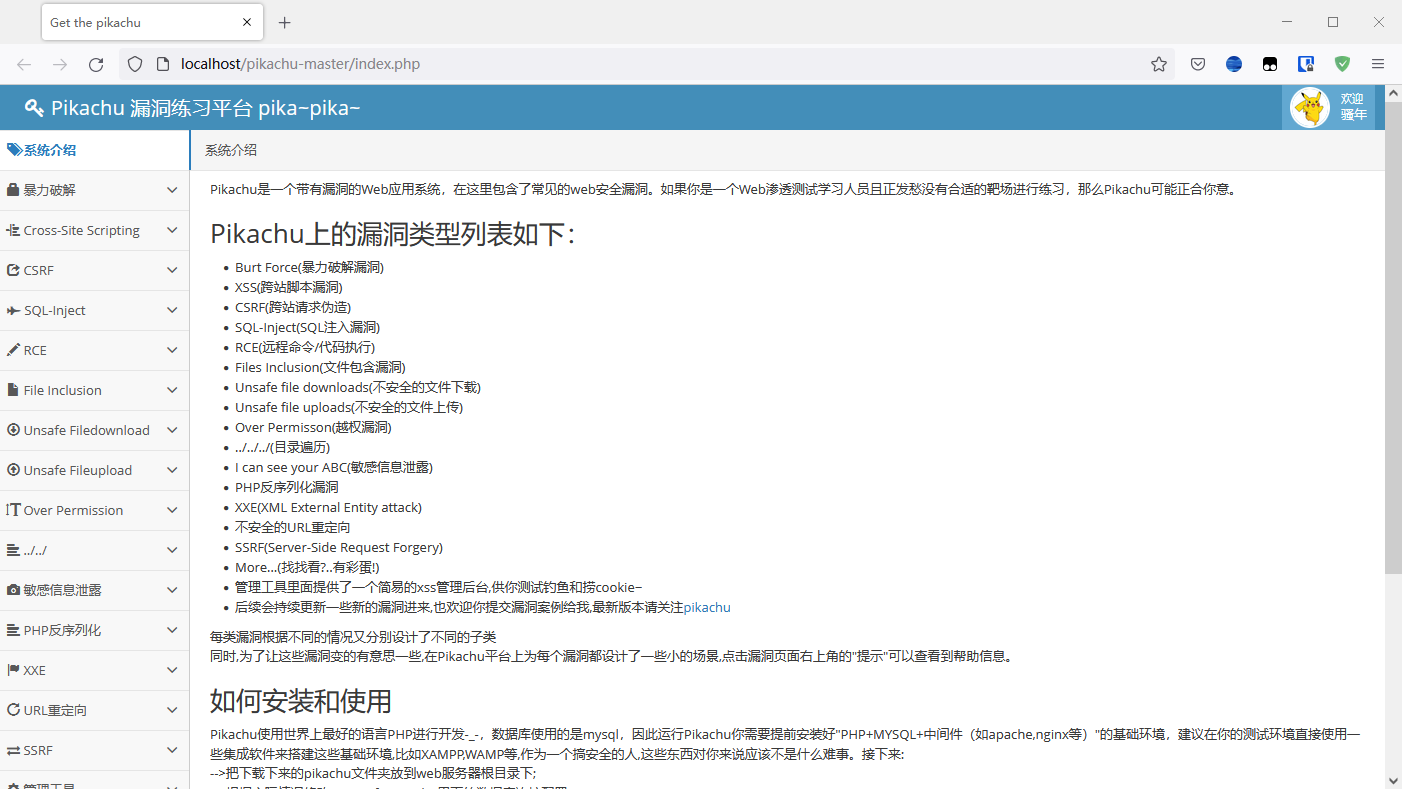
Task: Expand the CSRF category chevron
Action: [x=171, y=270]
